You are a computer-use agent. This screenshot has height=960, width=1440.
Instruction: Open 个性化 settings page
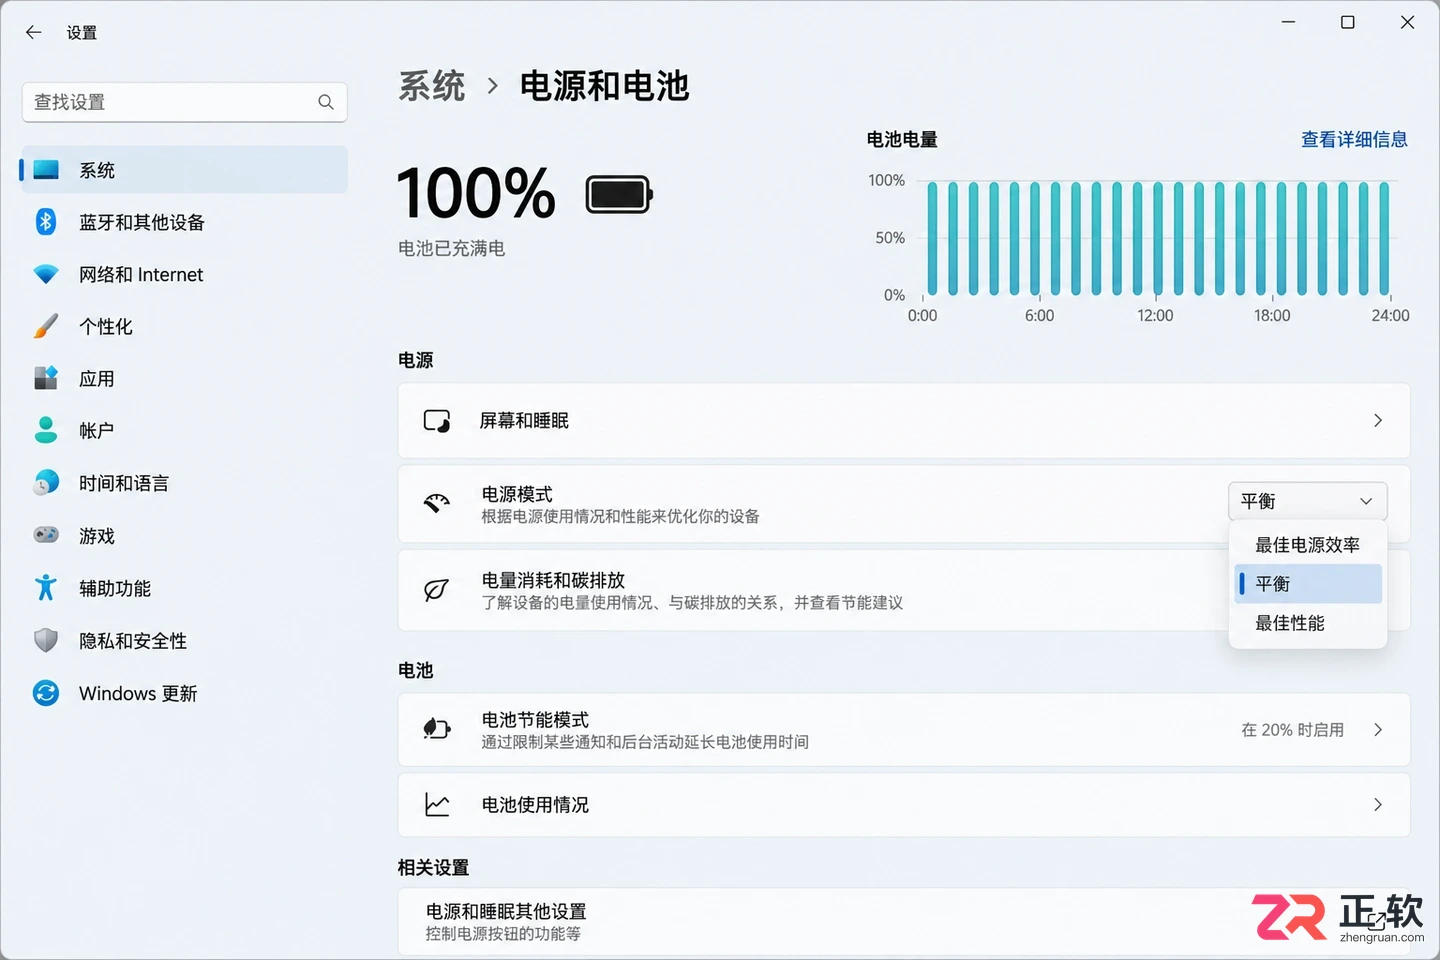(x=184, y=326)
